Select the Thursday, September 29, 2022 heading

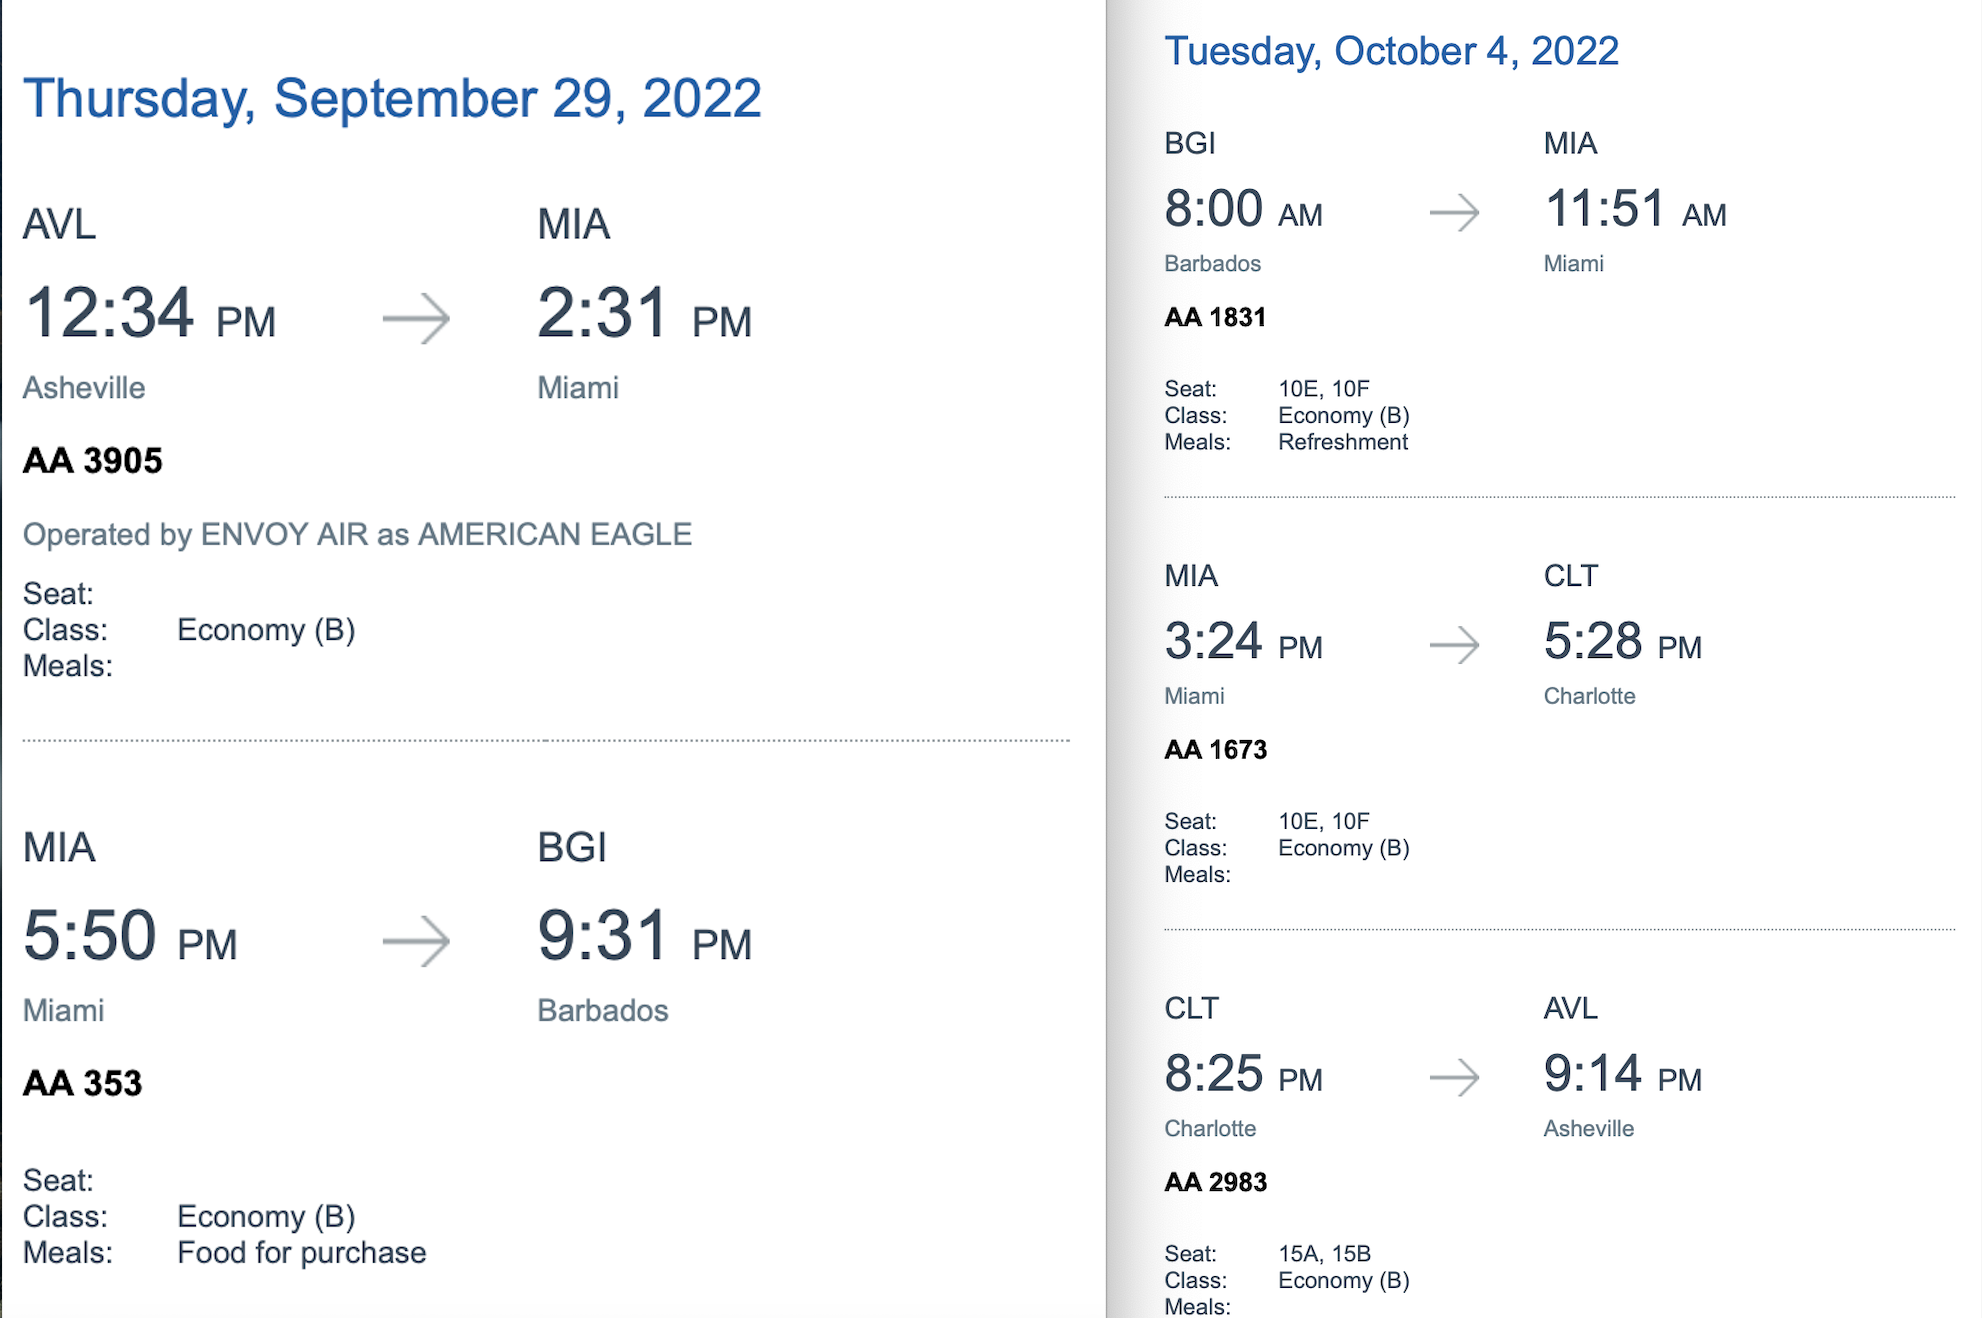392,99
